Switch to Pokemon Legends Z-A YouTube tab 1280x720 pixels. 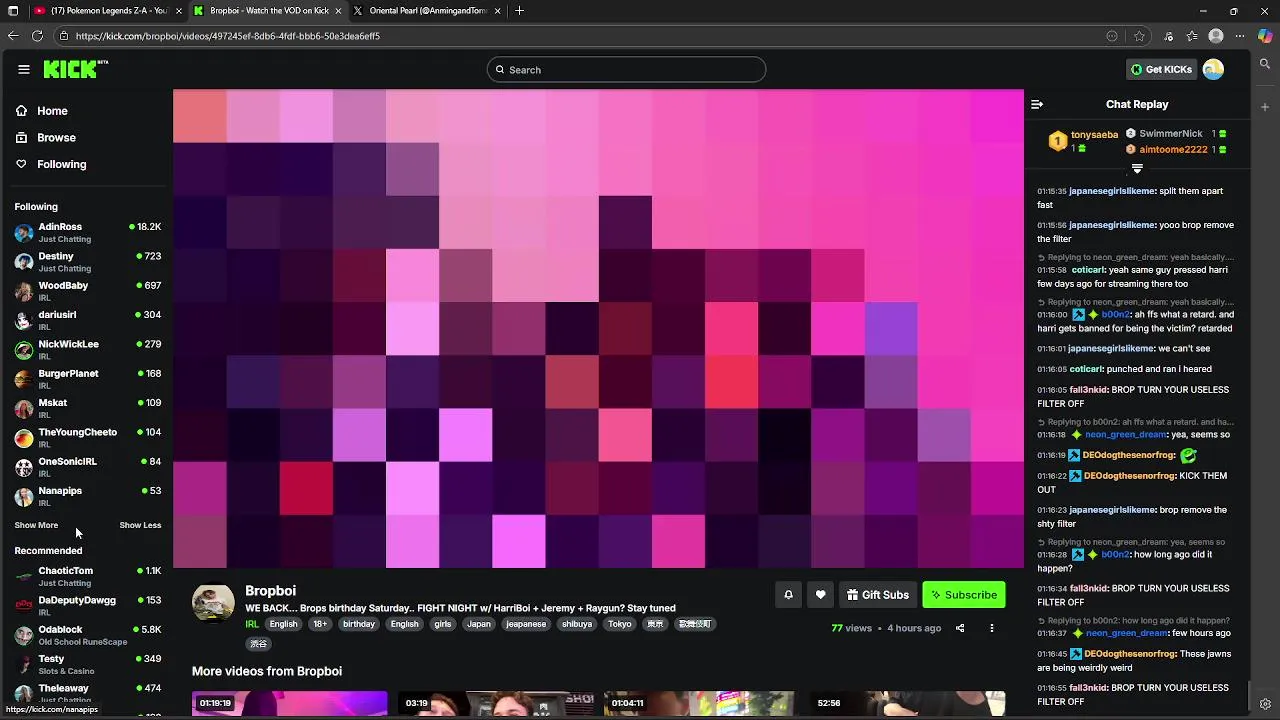click(x=106, y=11)
